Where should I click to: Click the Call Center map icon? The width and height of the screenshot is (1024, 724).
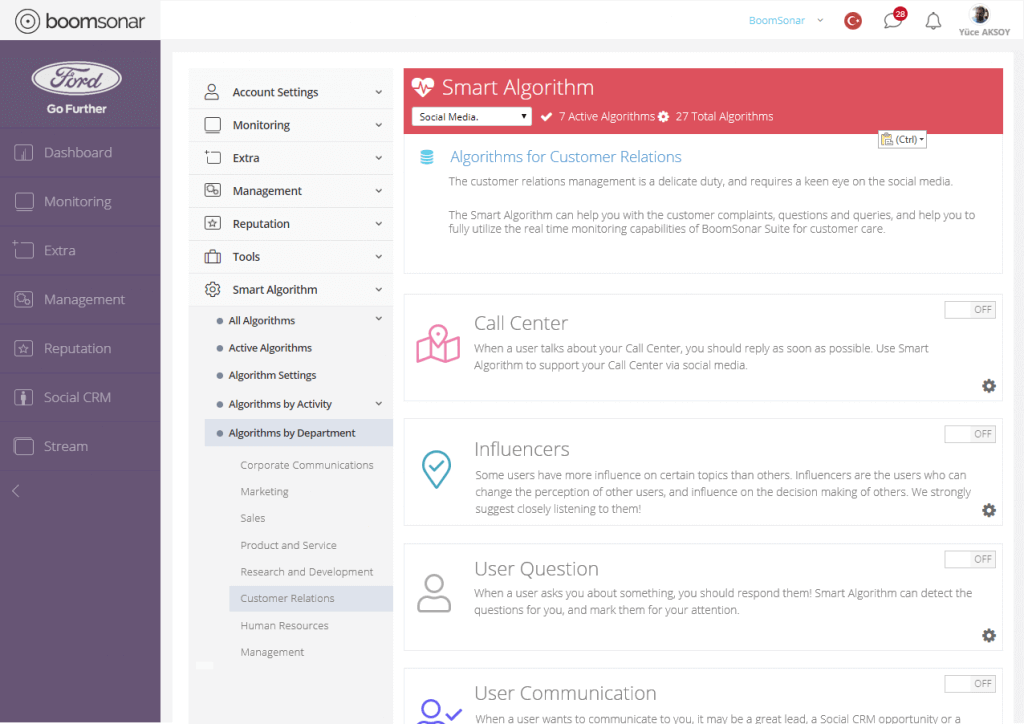[438, 344]
